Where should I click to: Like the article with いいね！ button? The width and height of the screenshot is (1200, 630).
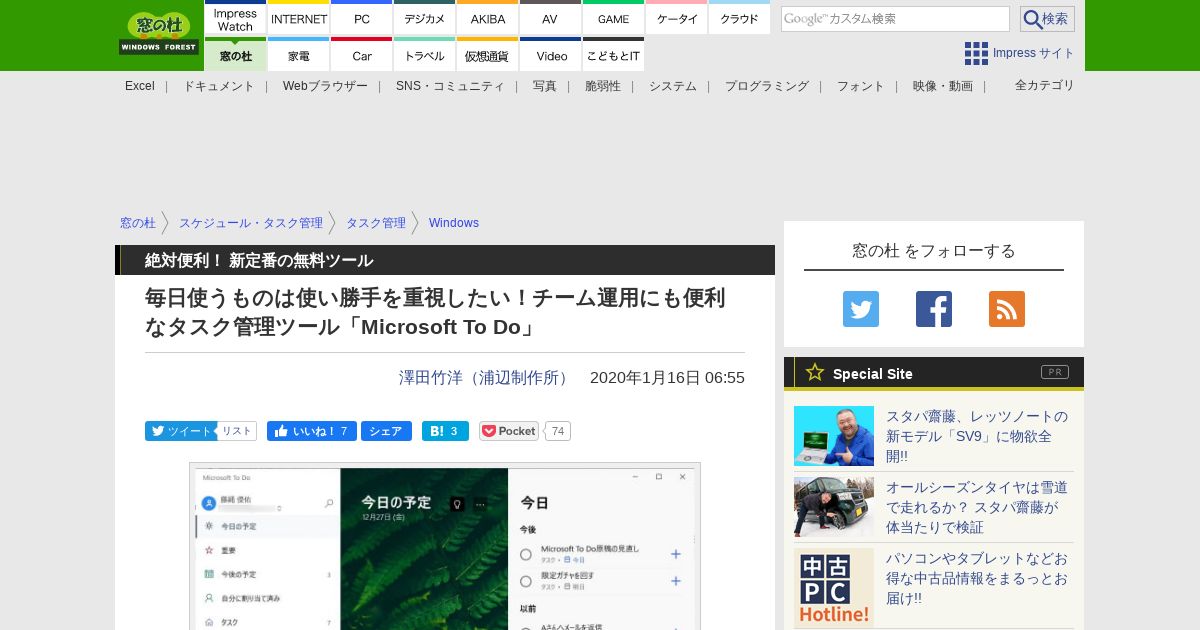pyautogui.click(x=312, y=431)
